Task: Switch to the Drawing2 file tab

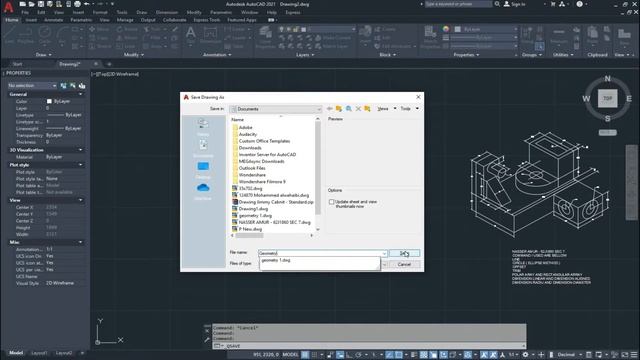Action: click(x=70, y=64)
